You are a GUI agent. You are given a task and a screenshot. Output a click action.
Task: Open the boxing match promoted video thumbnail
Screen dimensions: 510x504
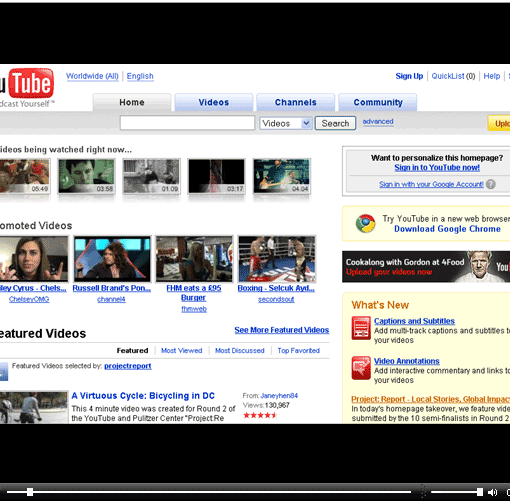click(277, 259)
